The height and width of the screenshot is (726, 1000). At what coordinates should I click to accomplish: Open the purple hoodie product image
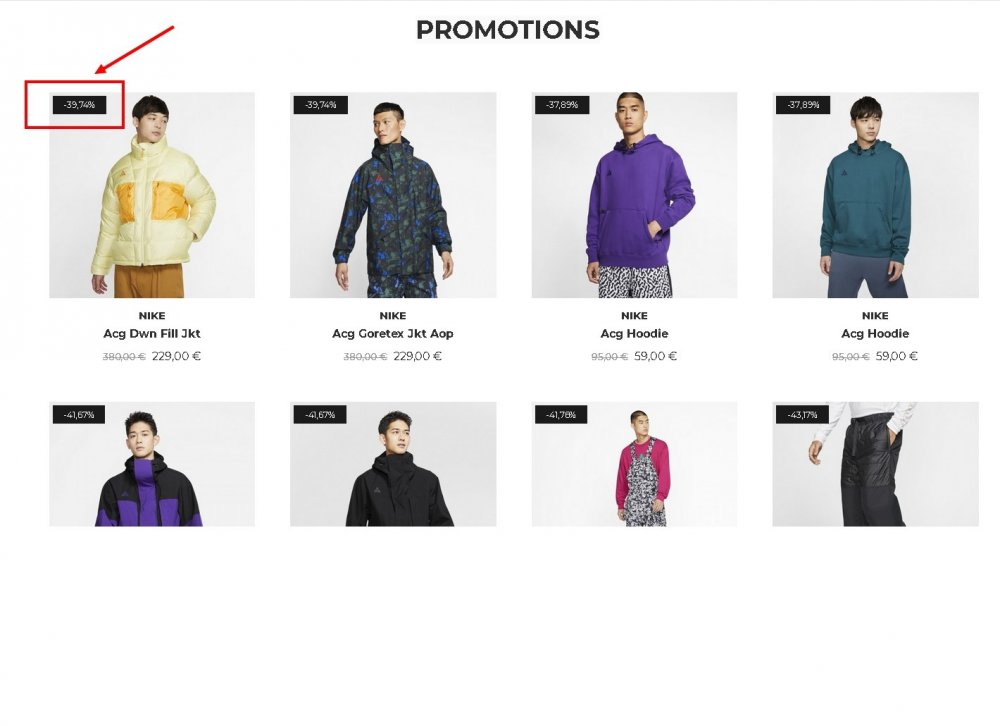click(635, 195)
